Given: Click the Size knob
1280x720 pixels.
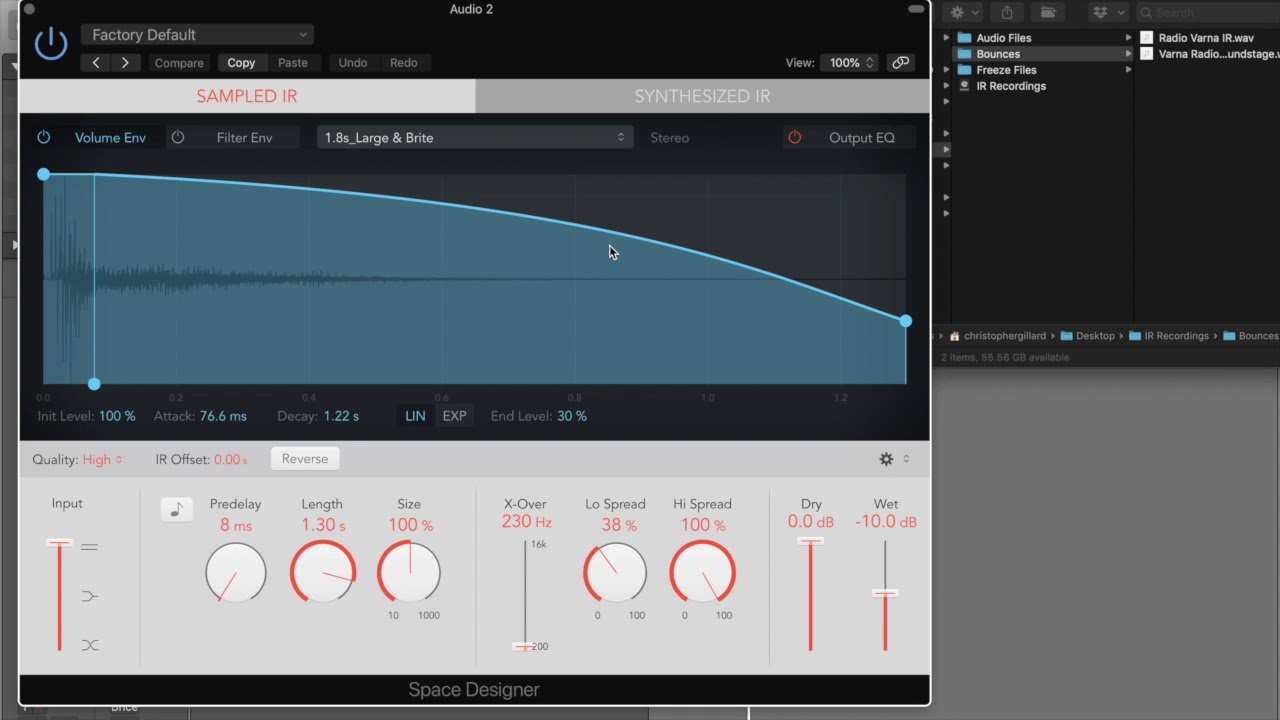Looking at the screenshot, I should 409,572.
